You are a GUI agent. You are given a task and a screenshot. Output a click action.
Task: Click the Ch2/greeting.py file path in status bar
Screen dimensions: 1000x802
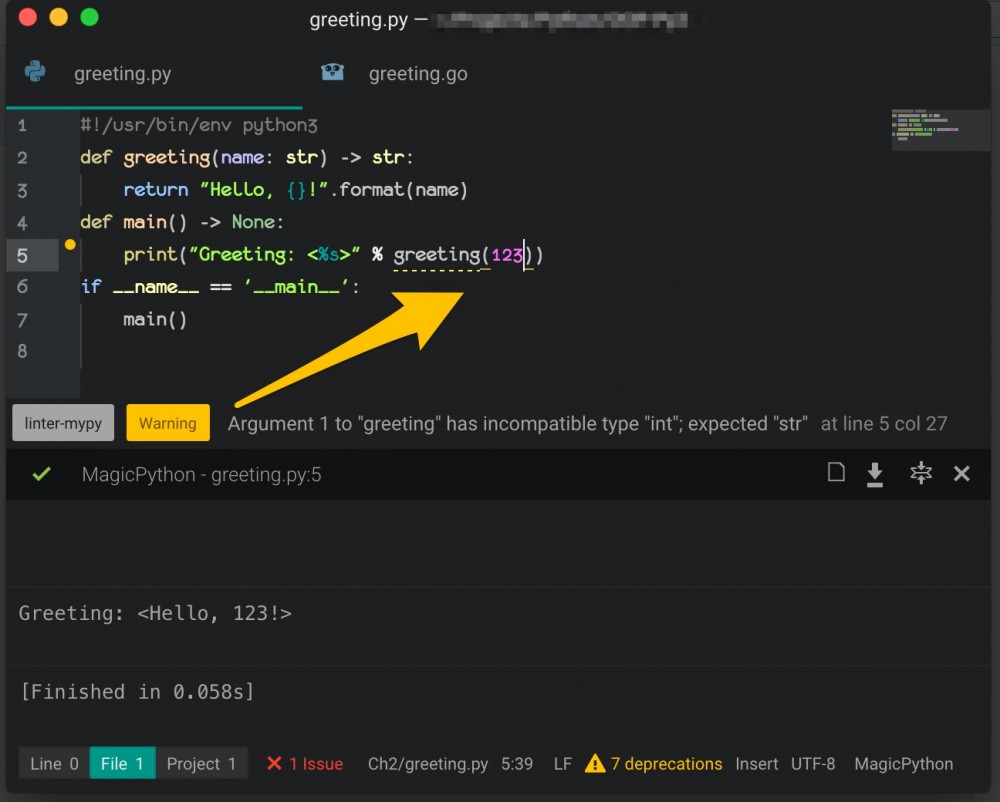tap(428, 764)
